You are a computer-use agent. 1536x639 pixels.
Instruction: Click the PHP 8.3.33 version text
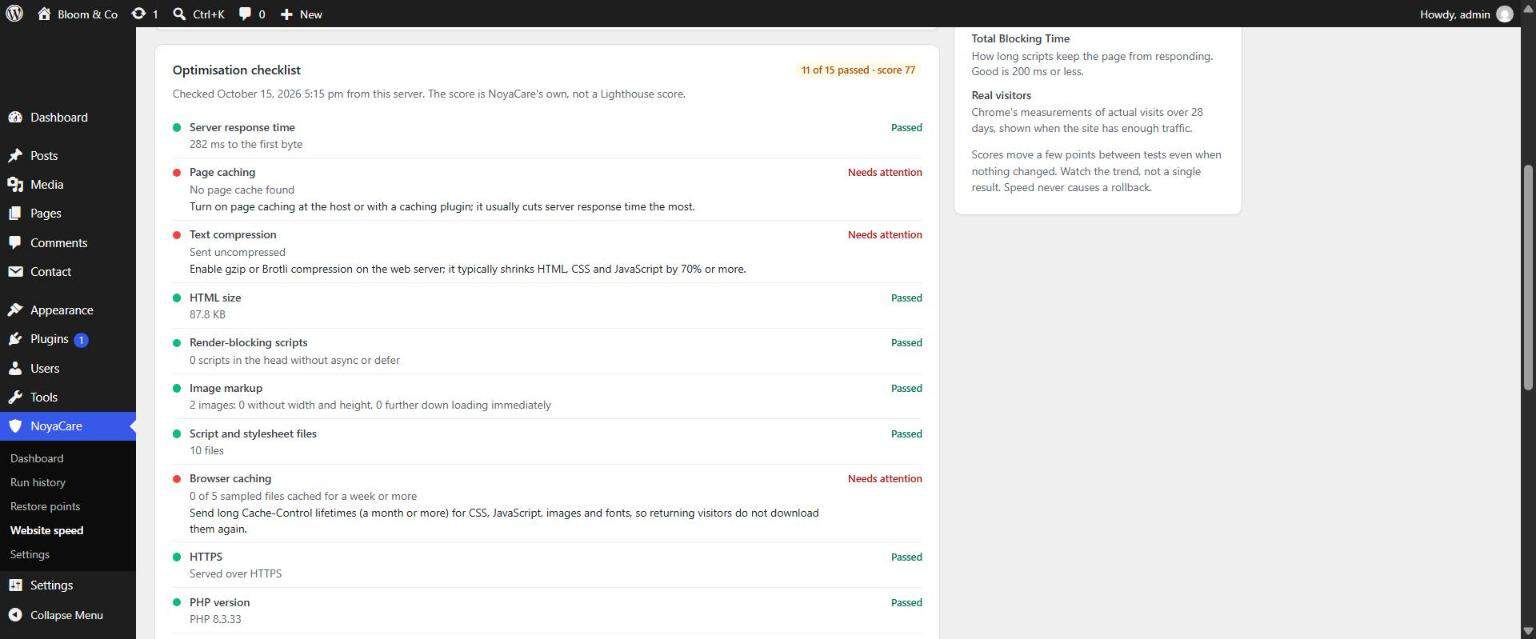[x=215, y=619]
